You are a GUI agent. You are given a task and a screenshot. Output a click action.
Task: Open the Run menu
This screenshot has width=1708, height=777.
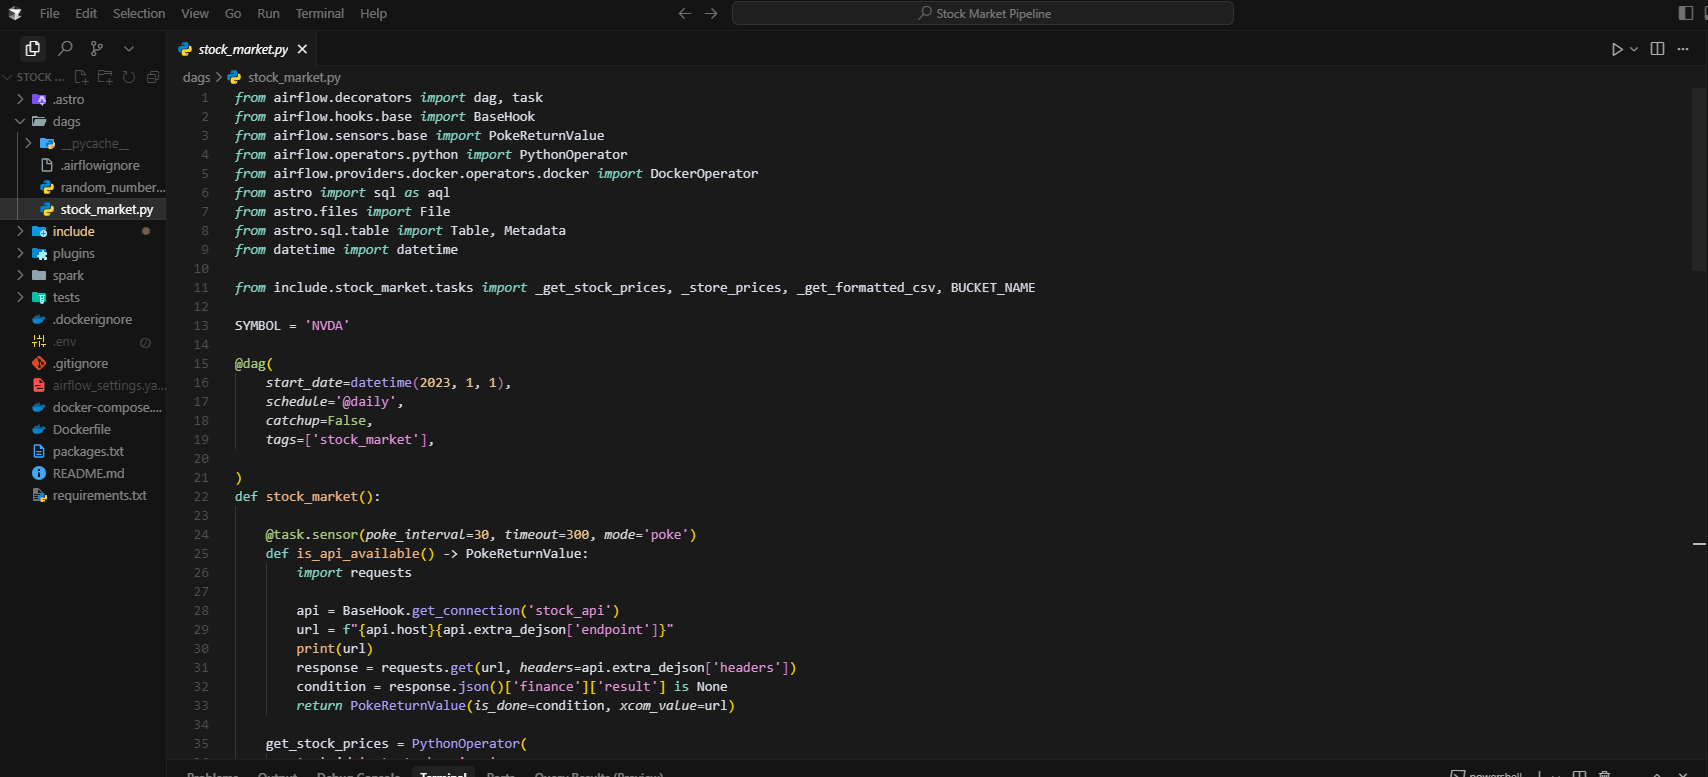[268, 13]
